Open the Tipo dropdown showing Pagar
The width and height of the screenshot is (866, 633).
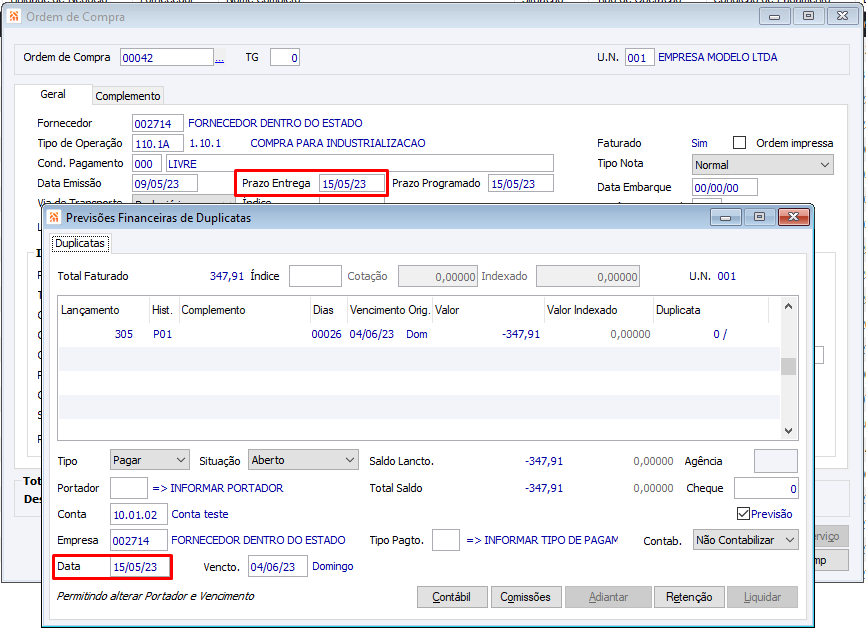click(x=150, y=460)
